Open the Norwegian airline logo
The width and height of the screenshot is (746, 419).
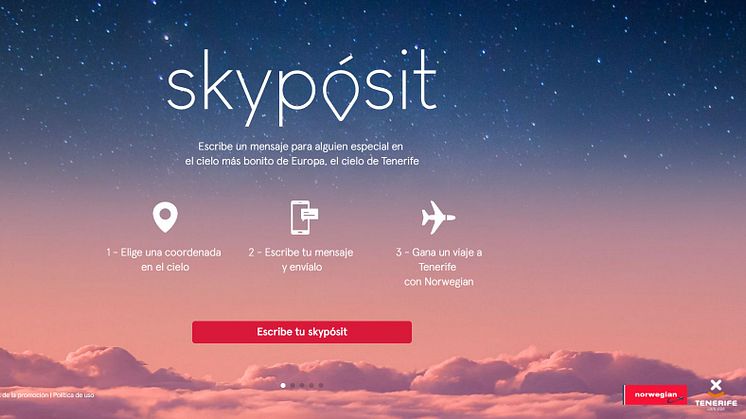(656, 395)
